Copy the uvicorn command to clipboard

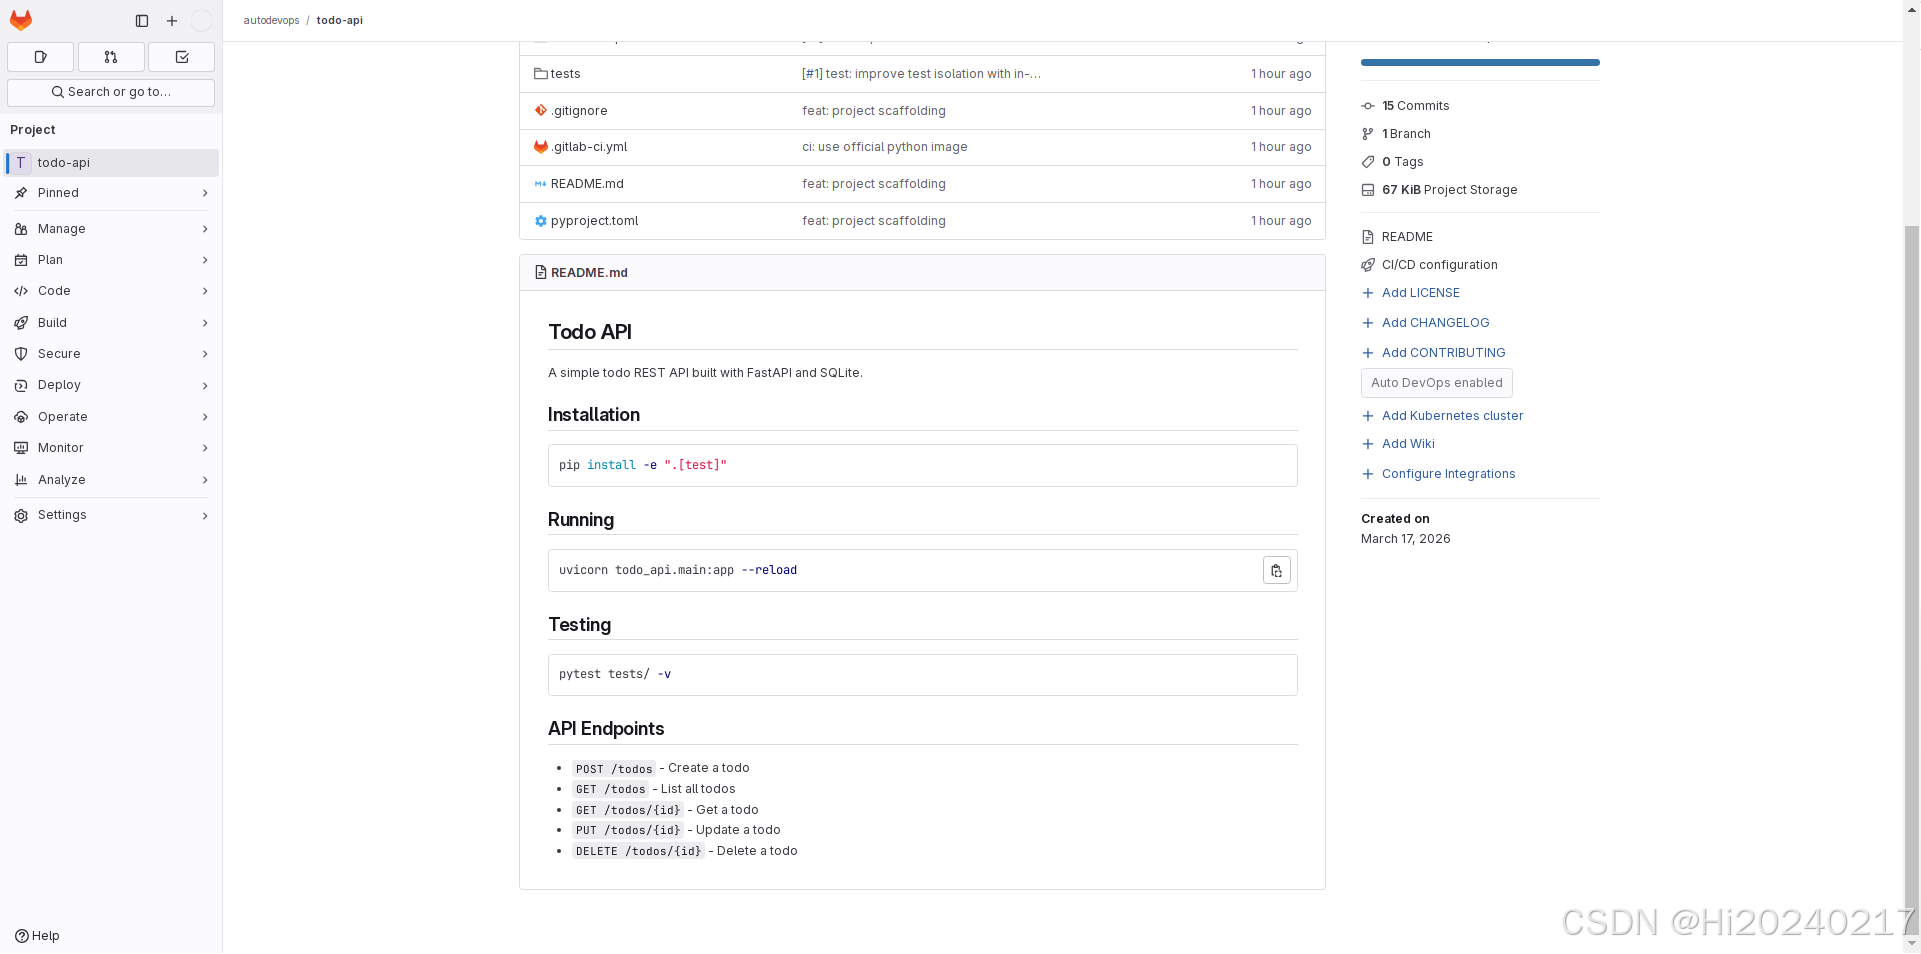point(1276,570)
